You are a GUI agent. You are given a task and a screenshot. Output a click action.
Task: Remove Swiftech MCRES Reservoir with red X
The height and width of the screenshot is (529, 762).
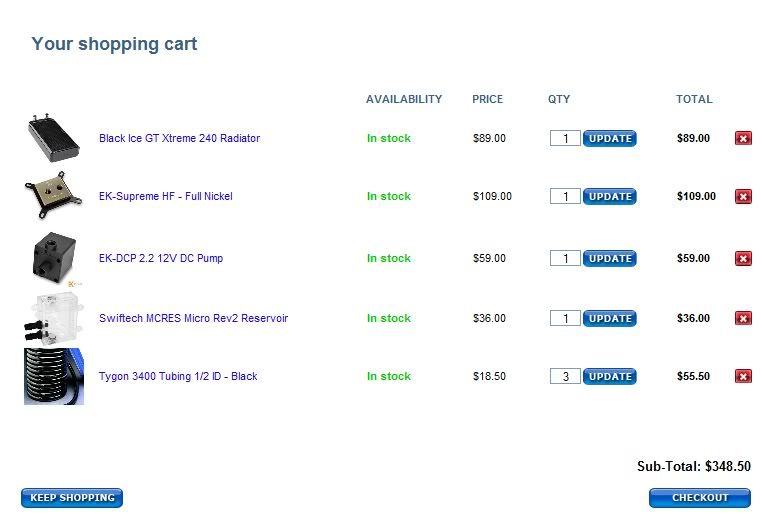(743, 318)
